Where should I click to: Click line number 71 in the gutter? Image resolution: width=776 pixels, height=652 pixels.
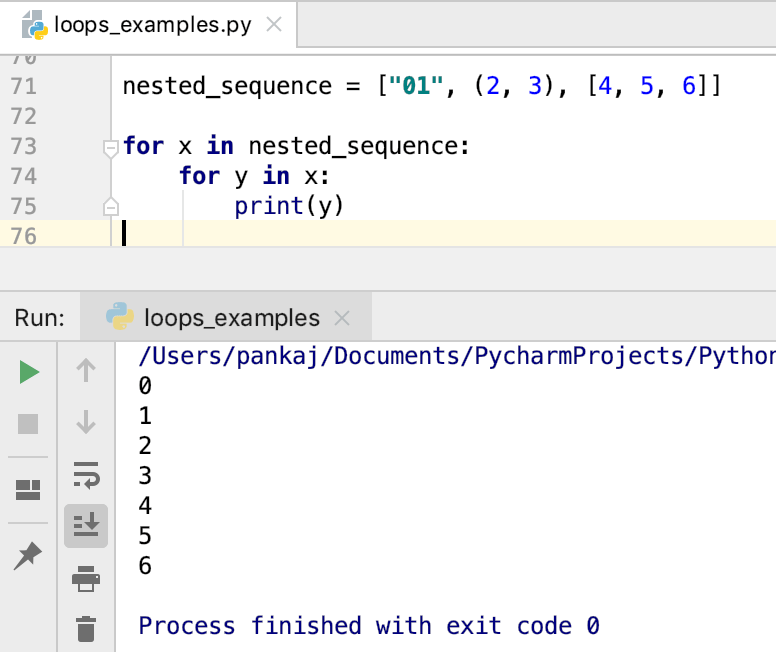23,86
